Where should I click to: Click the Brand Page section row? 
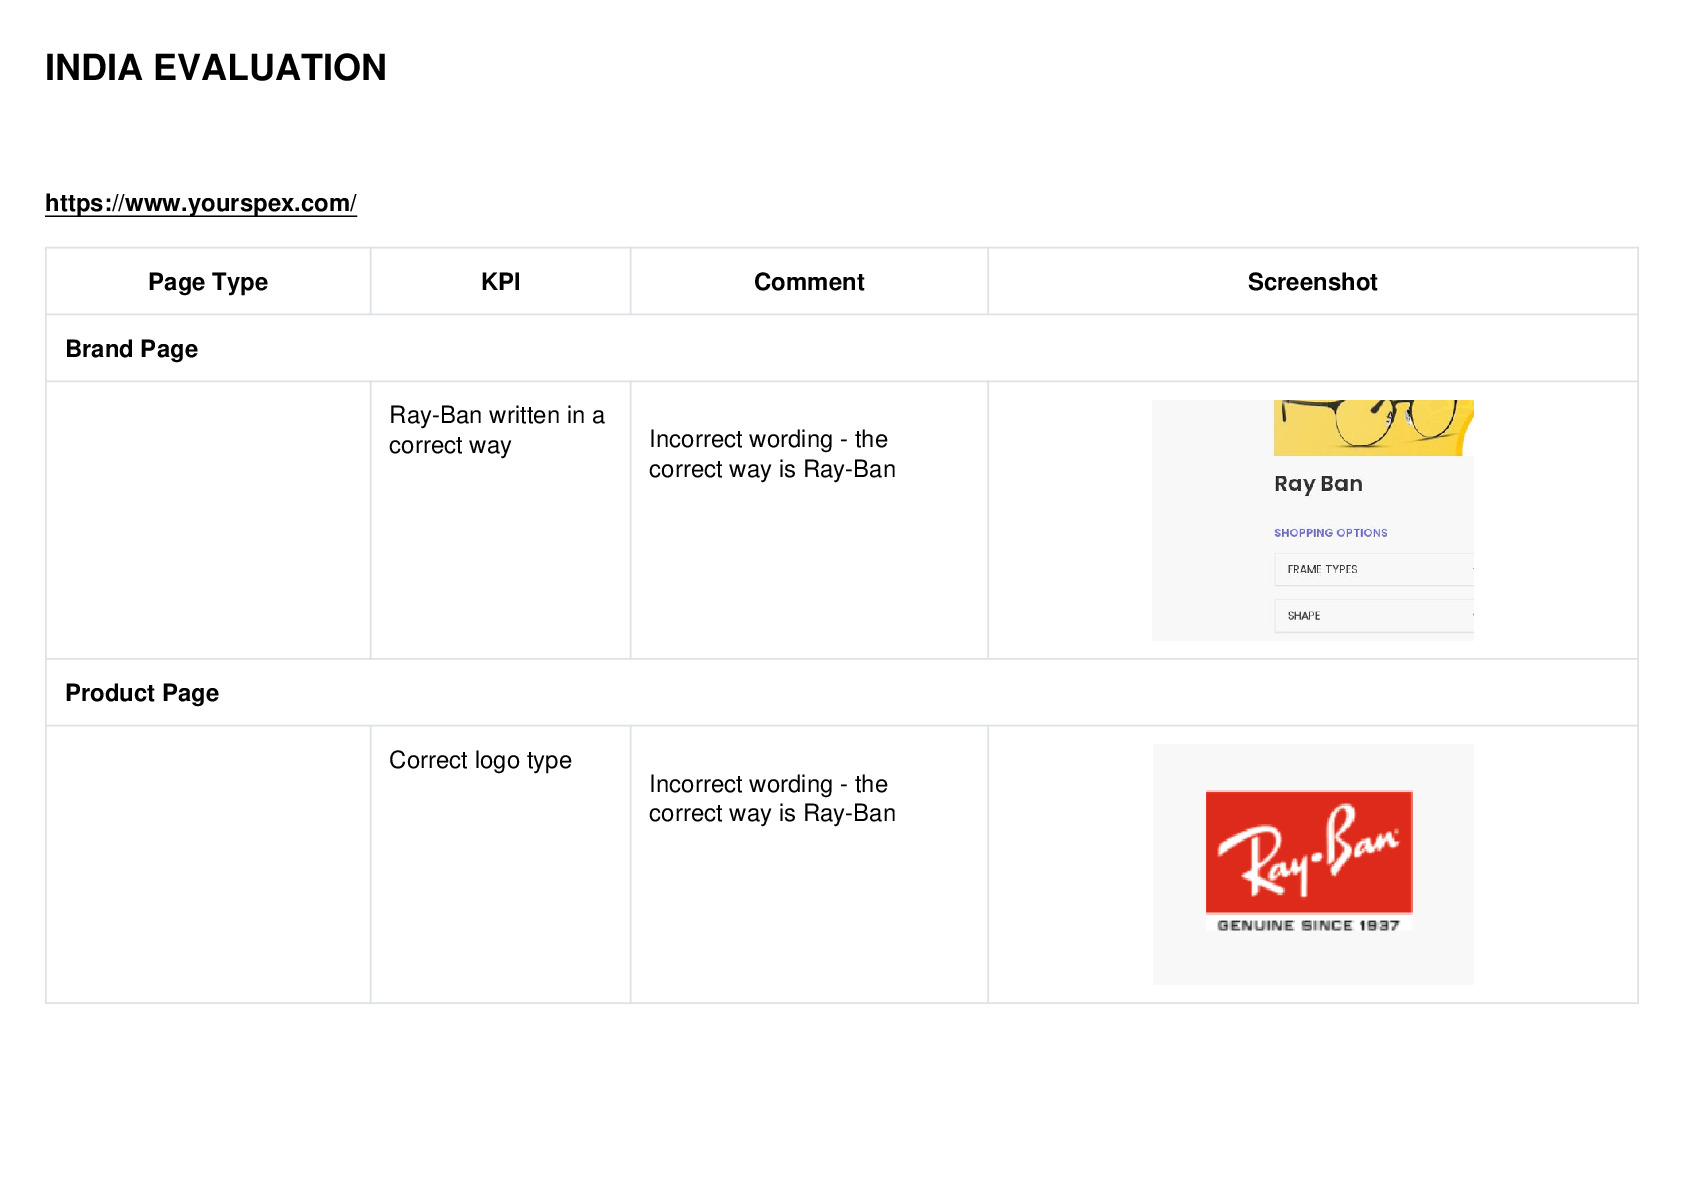pos(841,348)
